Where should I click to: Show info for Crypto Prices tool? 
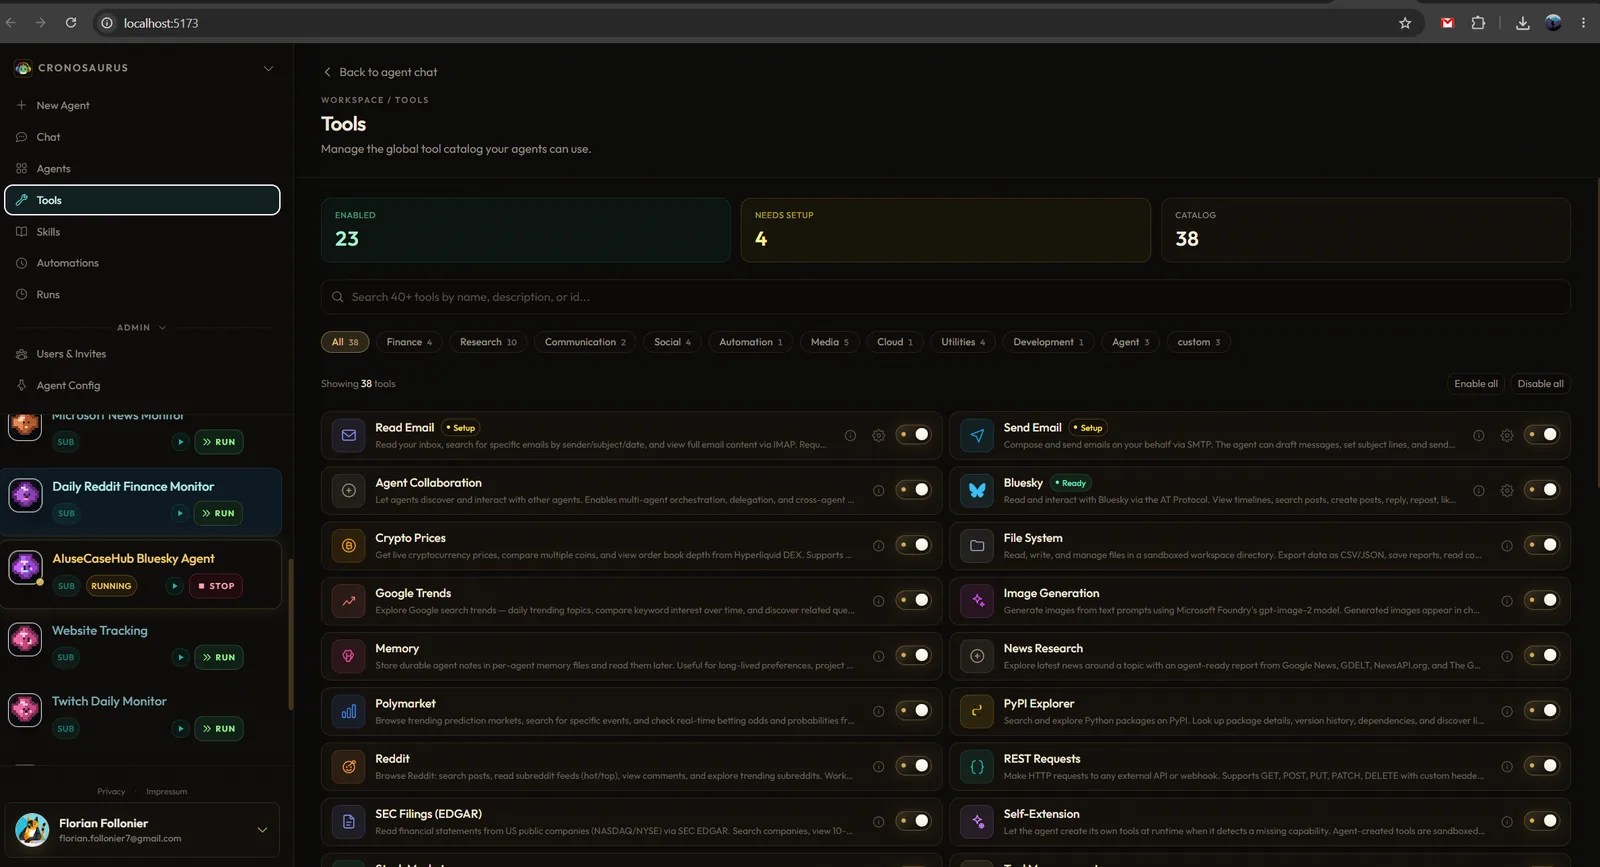(x=878, y=546)
